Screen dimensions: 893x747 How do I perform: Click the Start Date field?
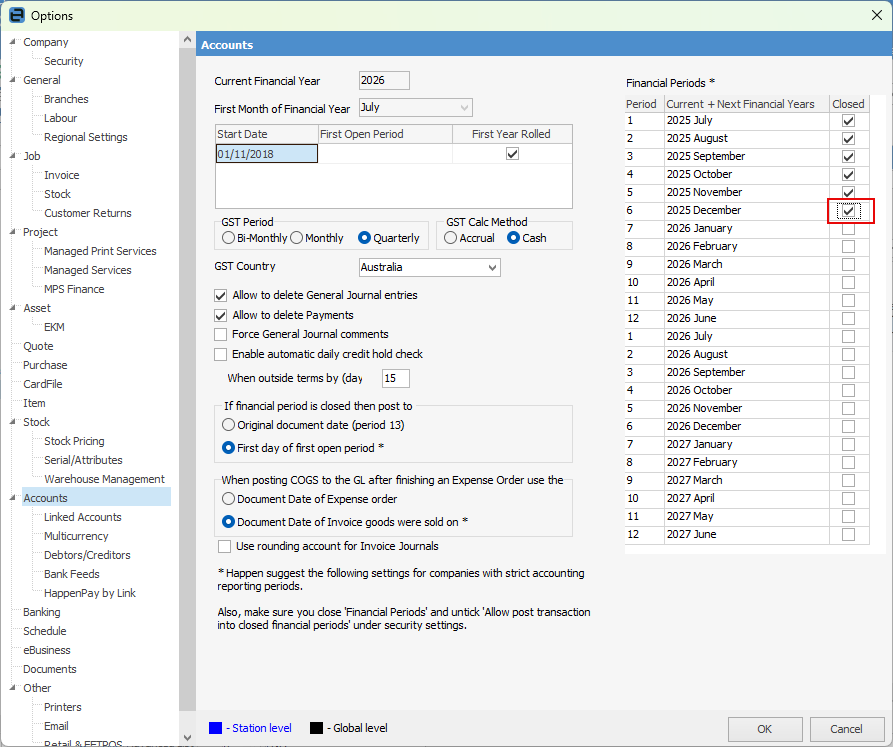click(x=266, y=154)
